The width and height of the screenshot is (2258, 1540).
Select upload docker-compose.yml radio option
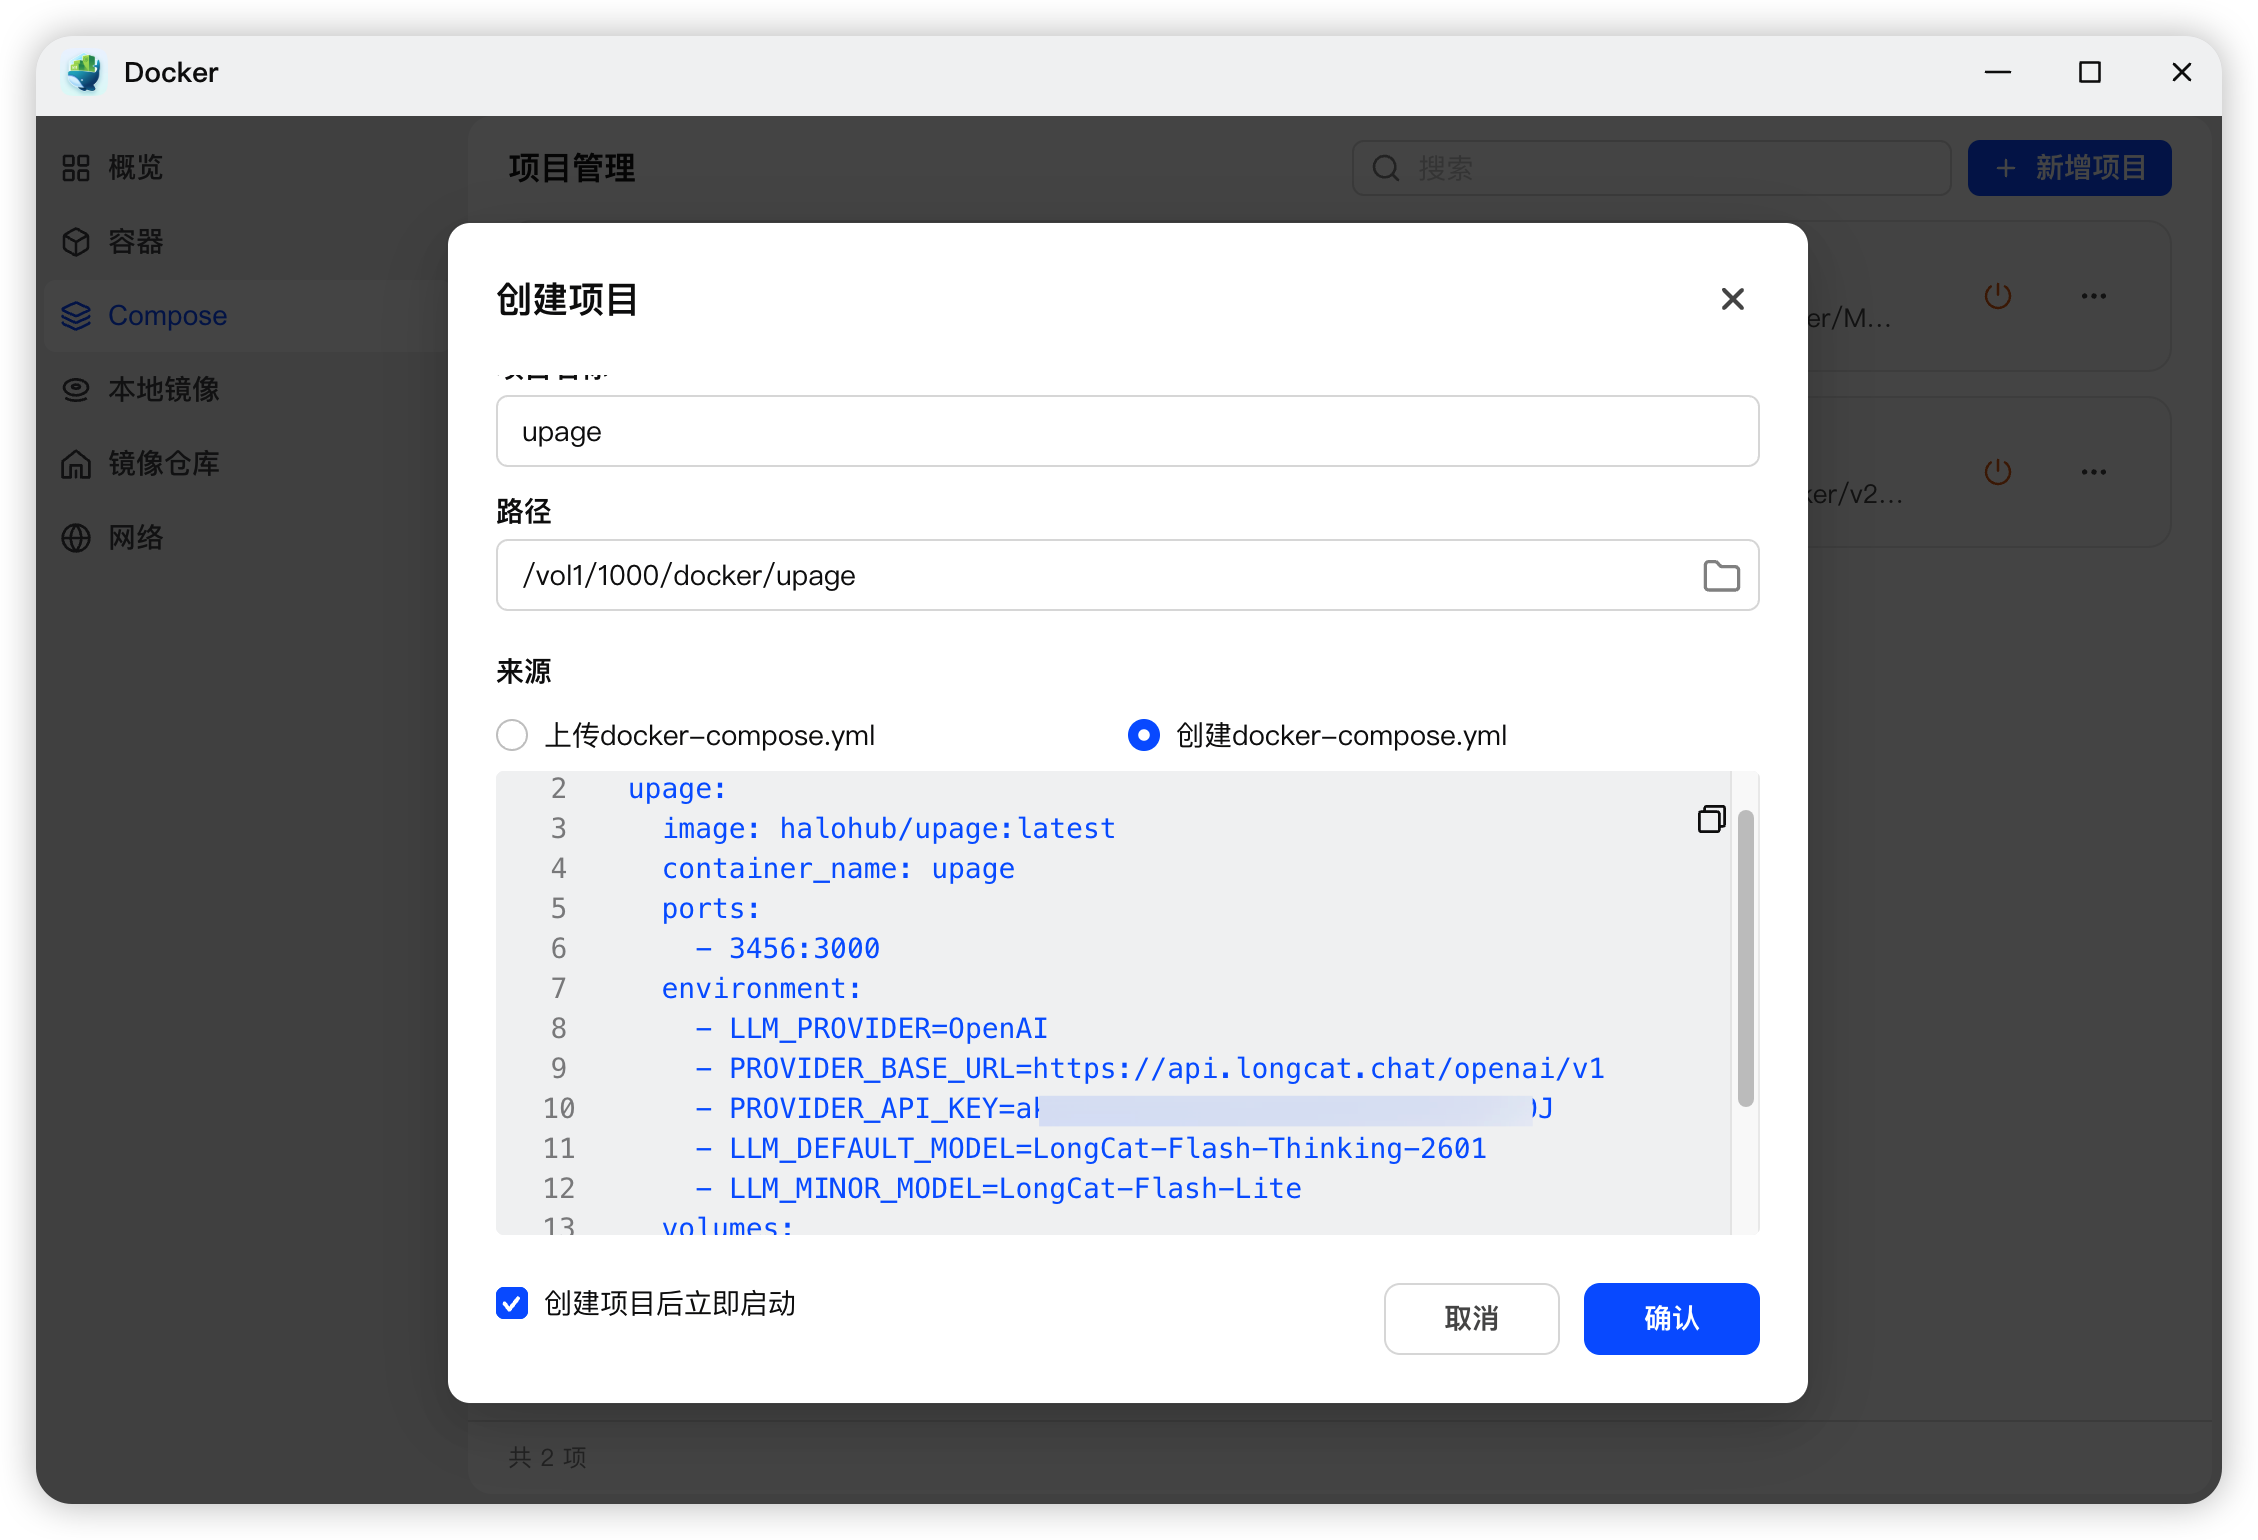pyautogui.click(x=512, y=735)
